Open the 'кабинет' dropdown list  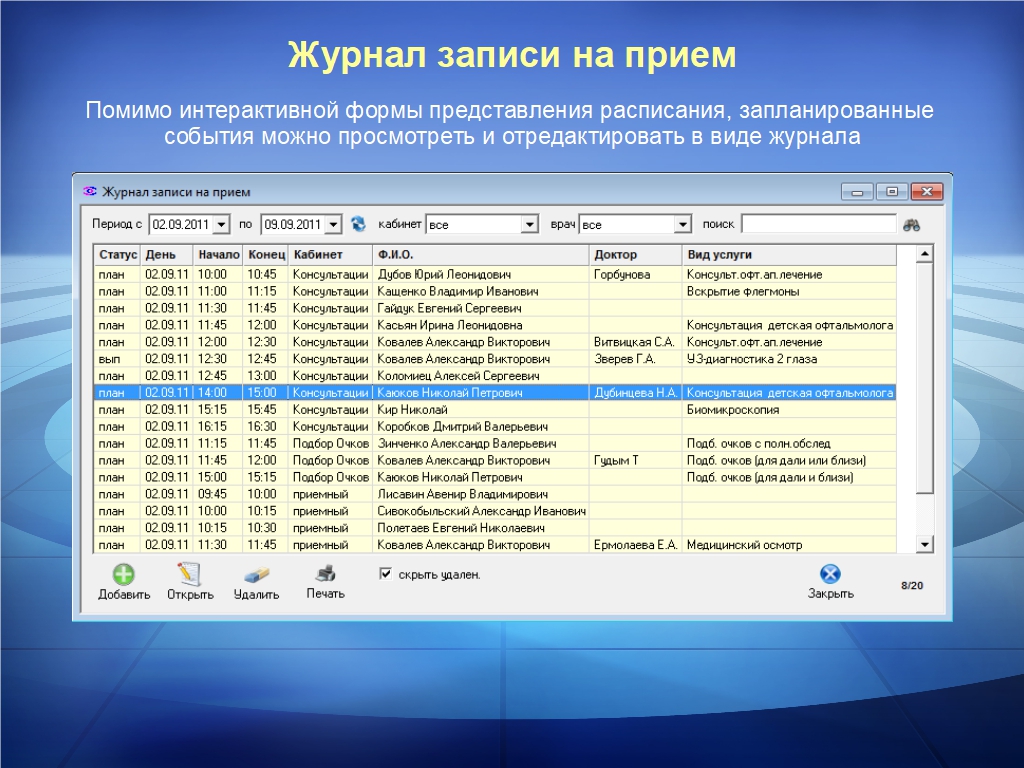[530, 225]
